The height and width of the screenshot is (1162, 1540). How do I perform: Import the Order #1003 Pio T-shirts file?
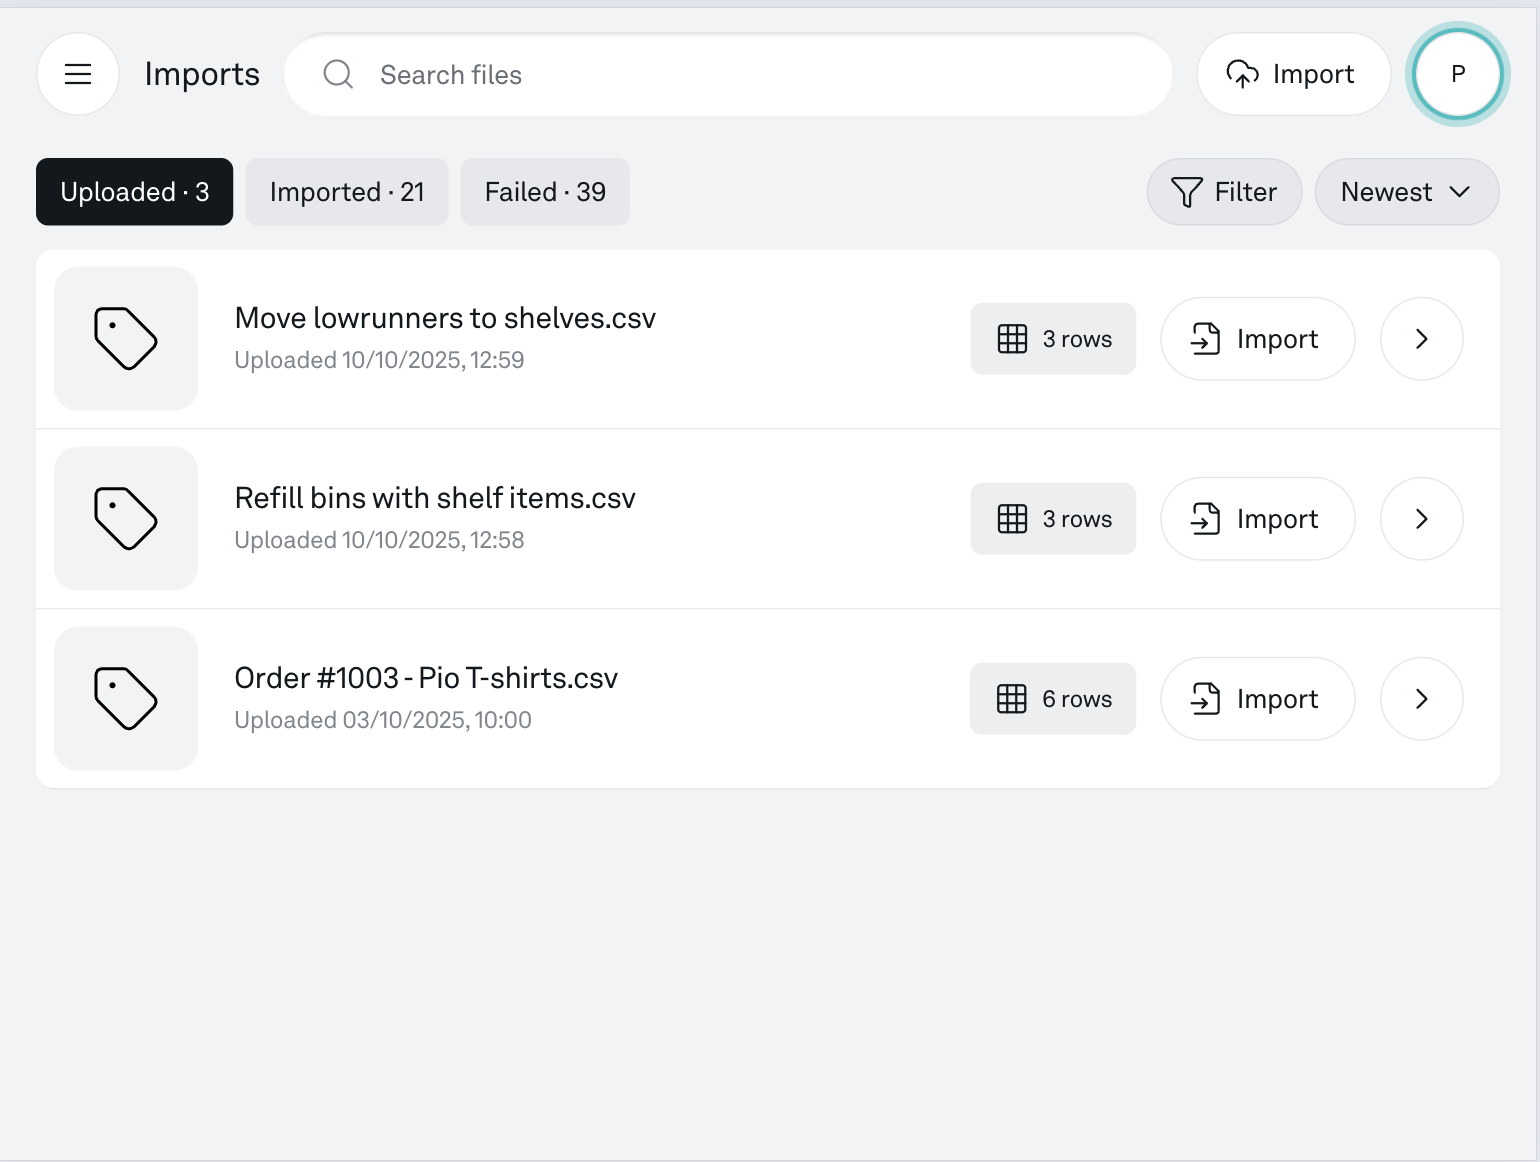(1257, 699)
